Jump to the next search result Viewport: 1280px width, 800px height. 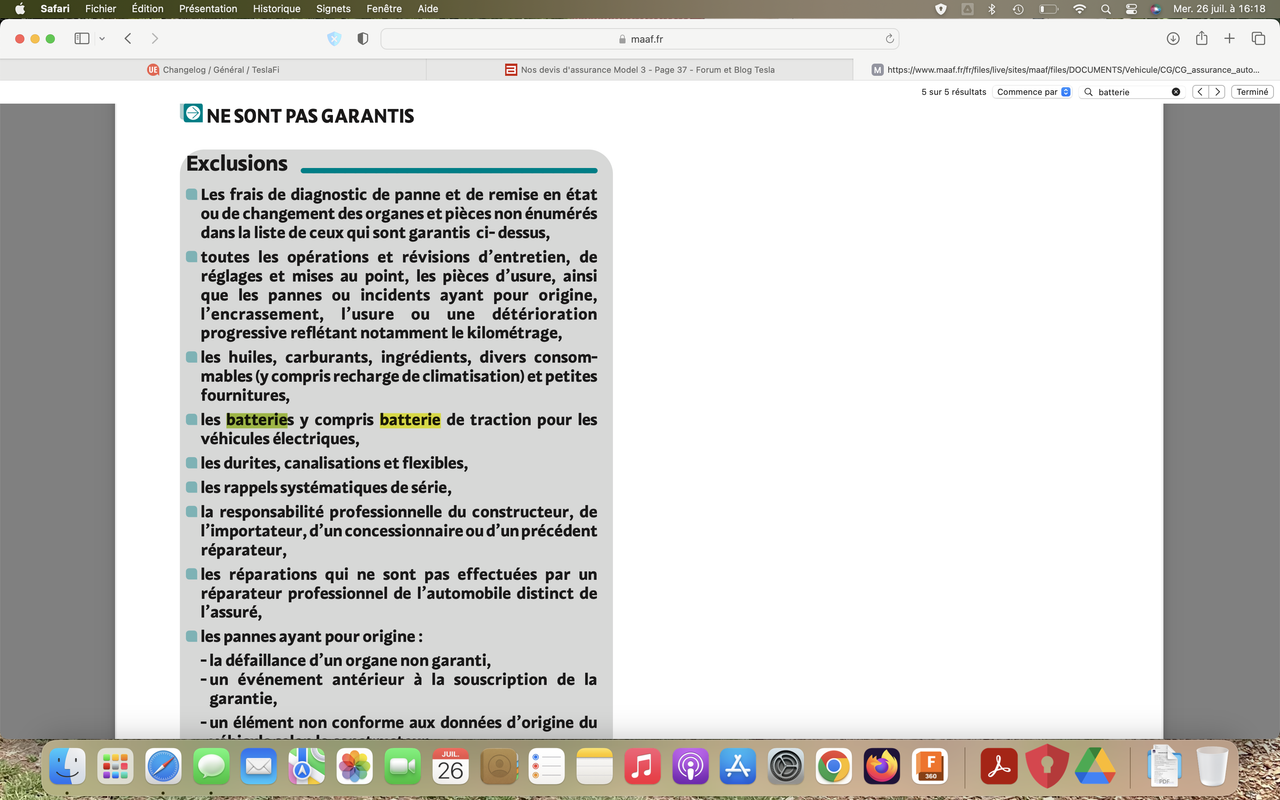coord(1217,92)
